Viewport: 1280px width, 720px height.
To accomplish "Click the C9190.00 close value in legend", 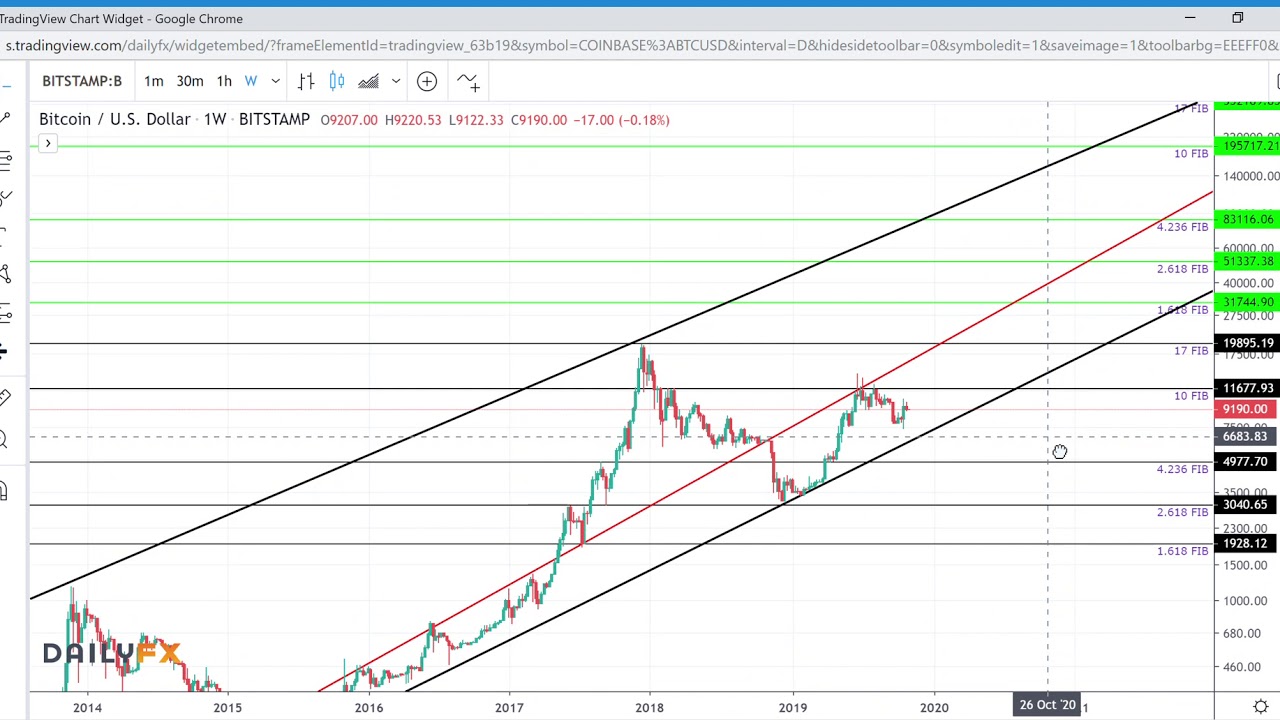I will click(x=539, y=120).
